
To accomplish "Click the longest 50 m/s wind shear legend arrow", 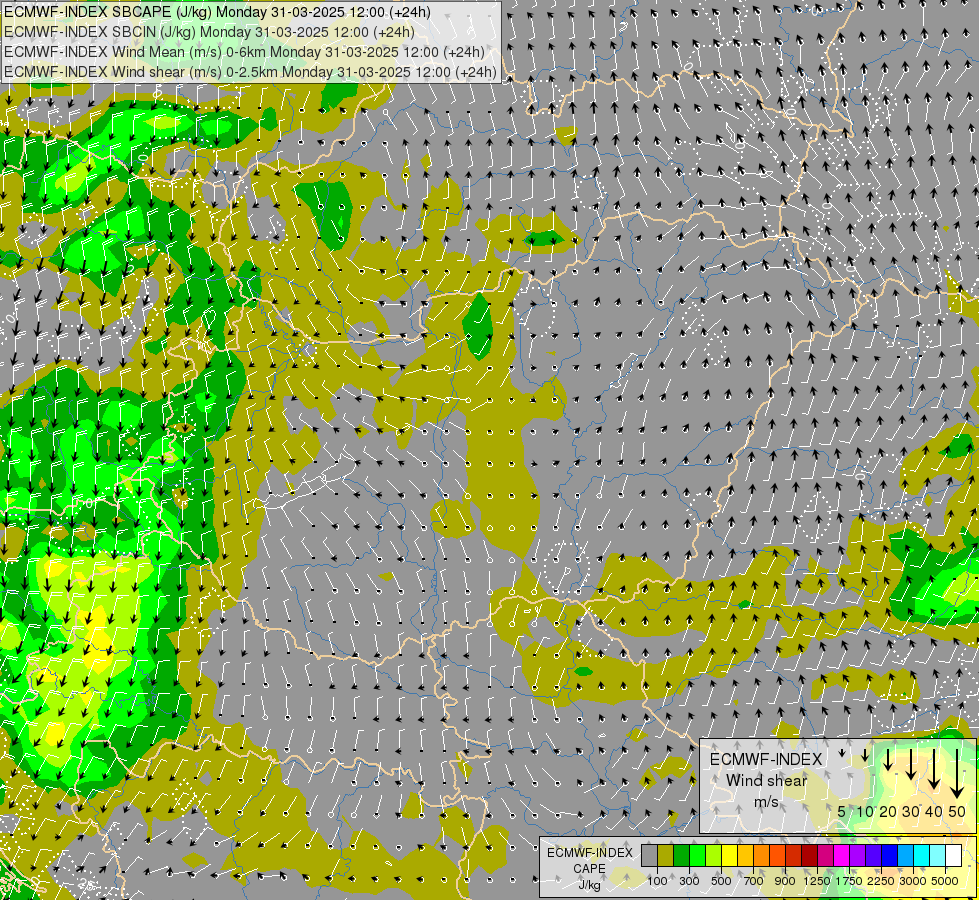I will (957, 774).
